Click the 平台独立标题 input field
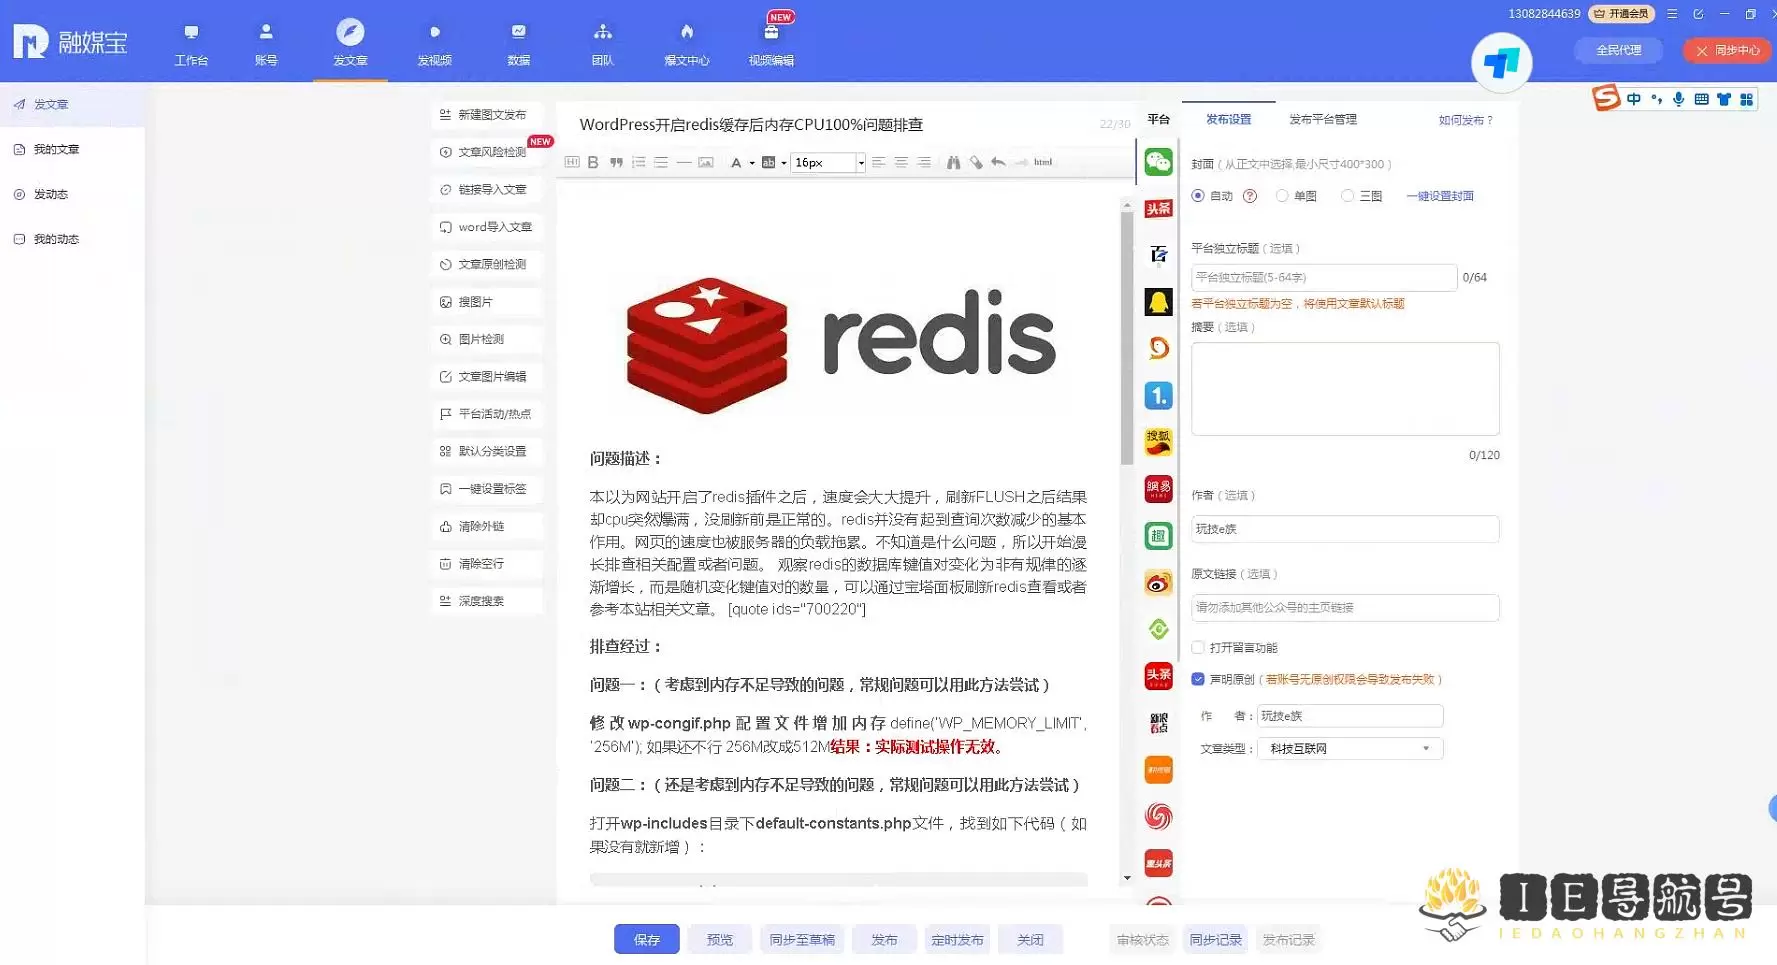1777x965 pixels. (1324, 277)
